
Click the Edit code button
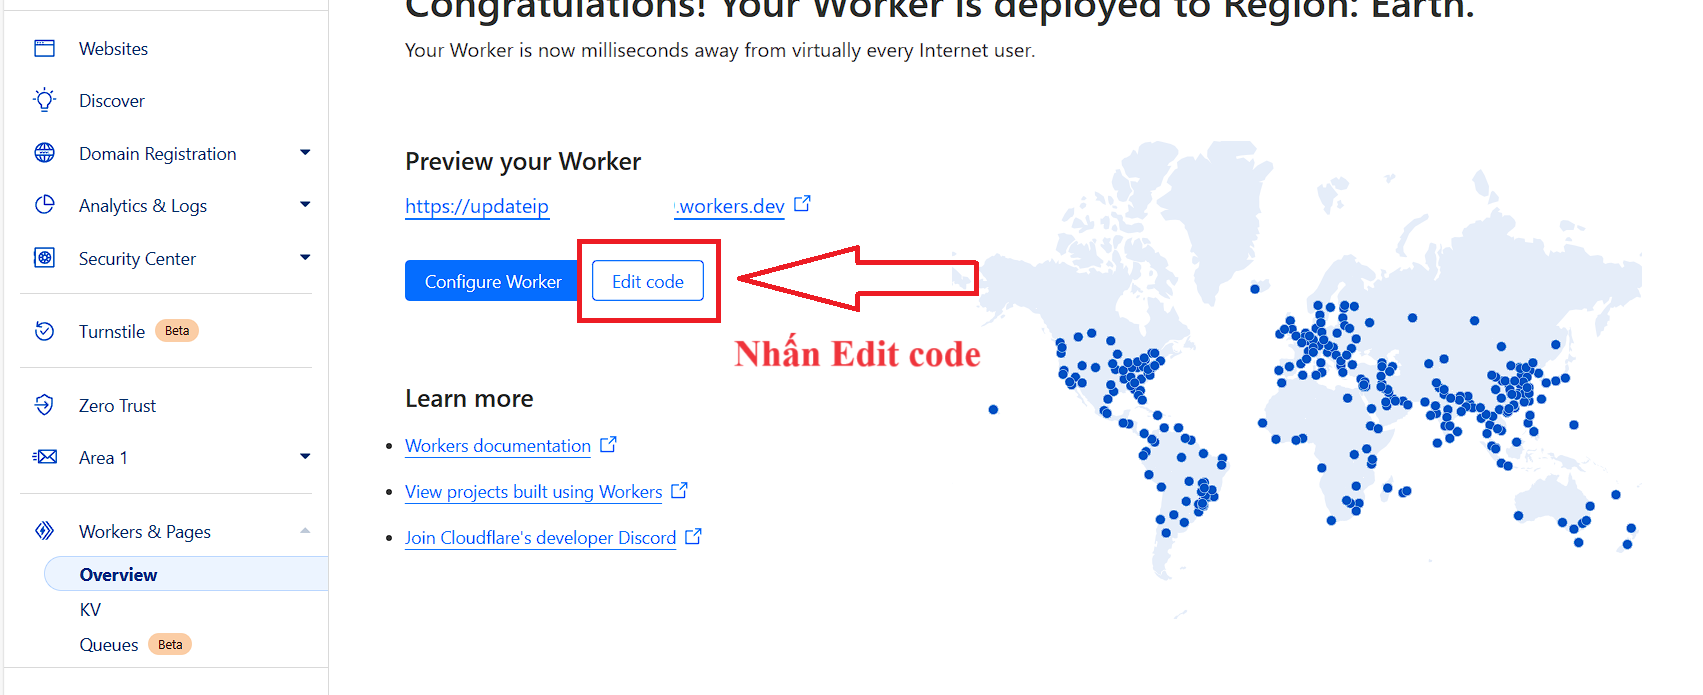[x=648, y=281]
